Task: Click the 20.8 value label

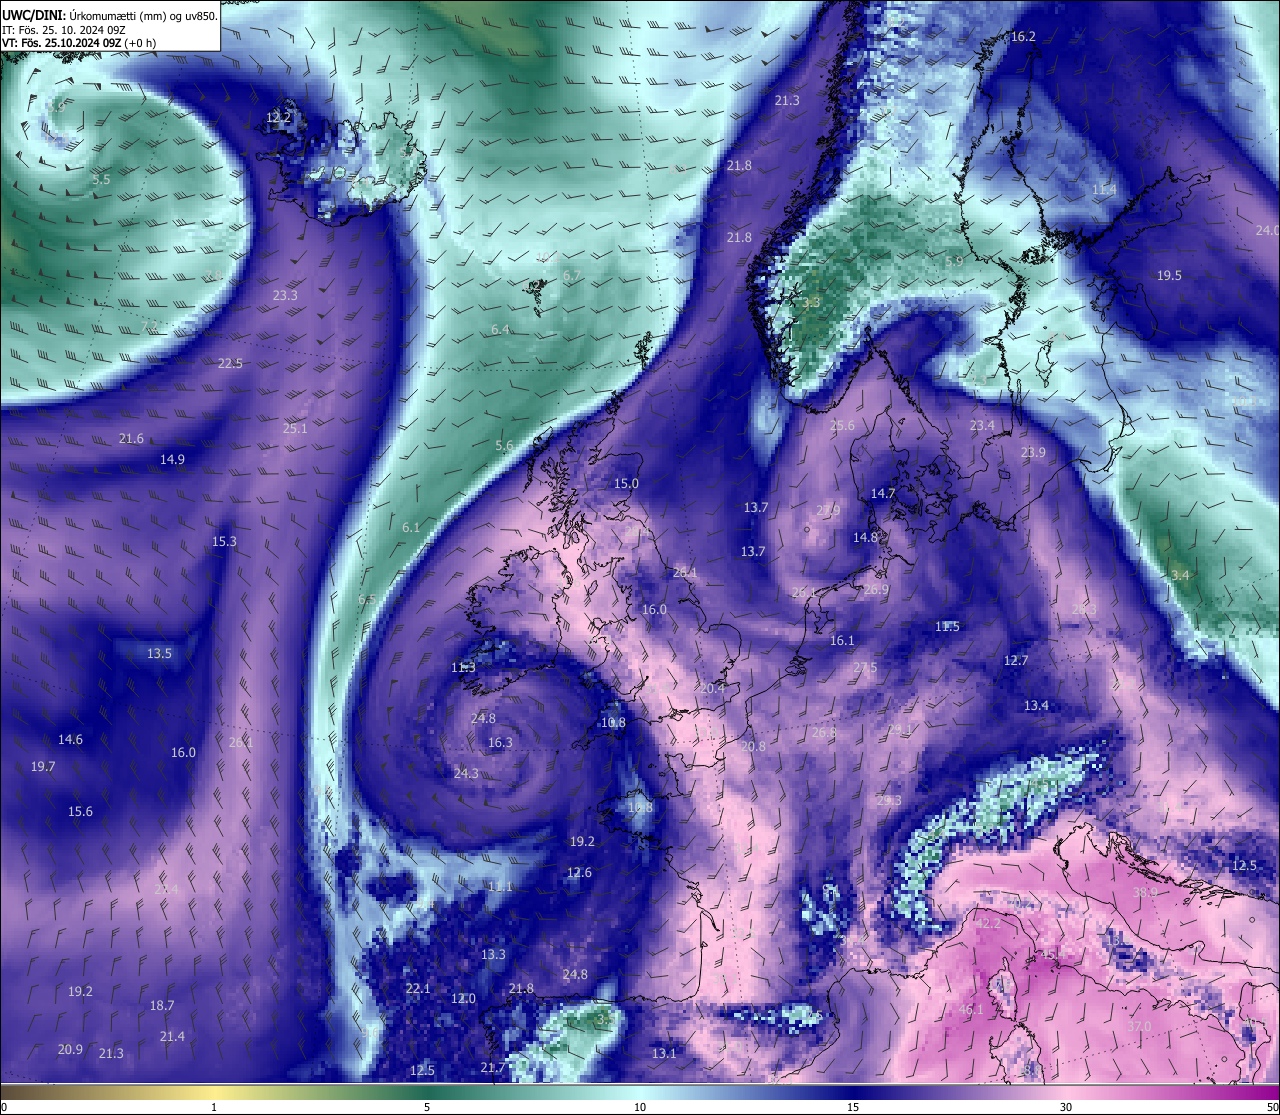Action: pyautogui.click(x=753, y=746)
